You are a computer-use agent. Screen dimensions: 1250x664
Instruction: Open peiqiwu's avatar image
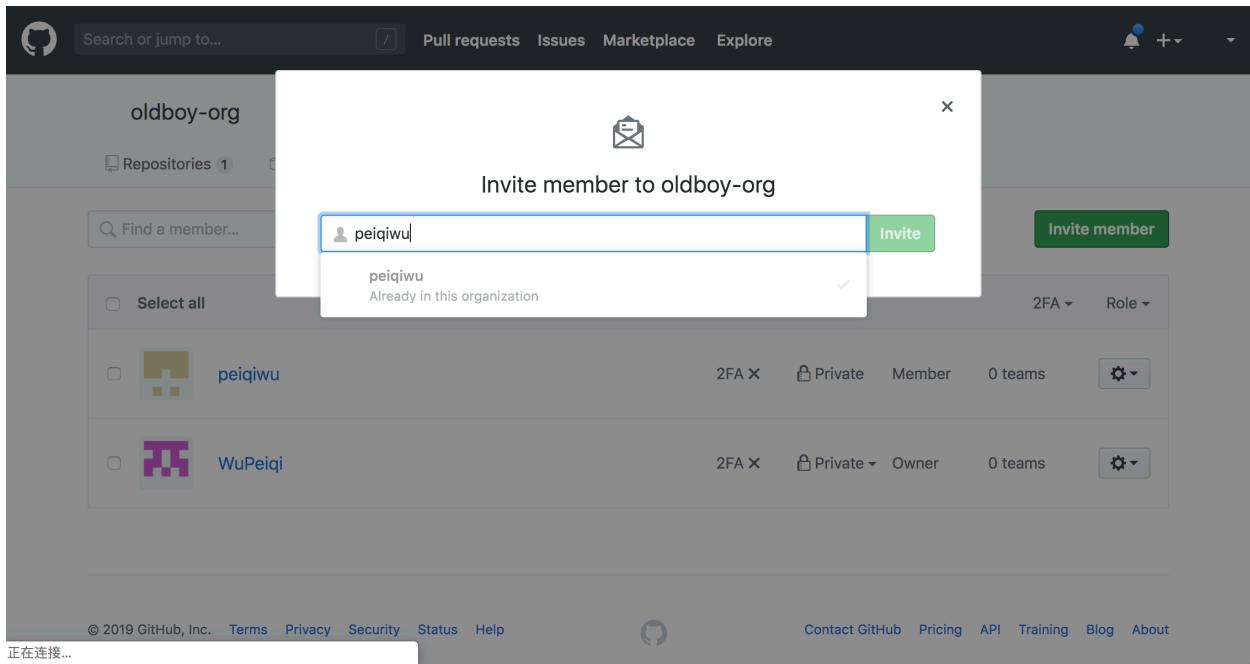coord(166,374)
